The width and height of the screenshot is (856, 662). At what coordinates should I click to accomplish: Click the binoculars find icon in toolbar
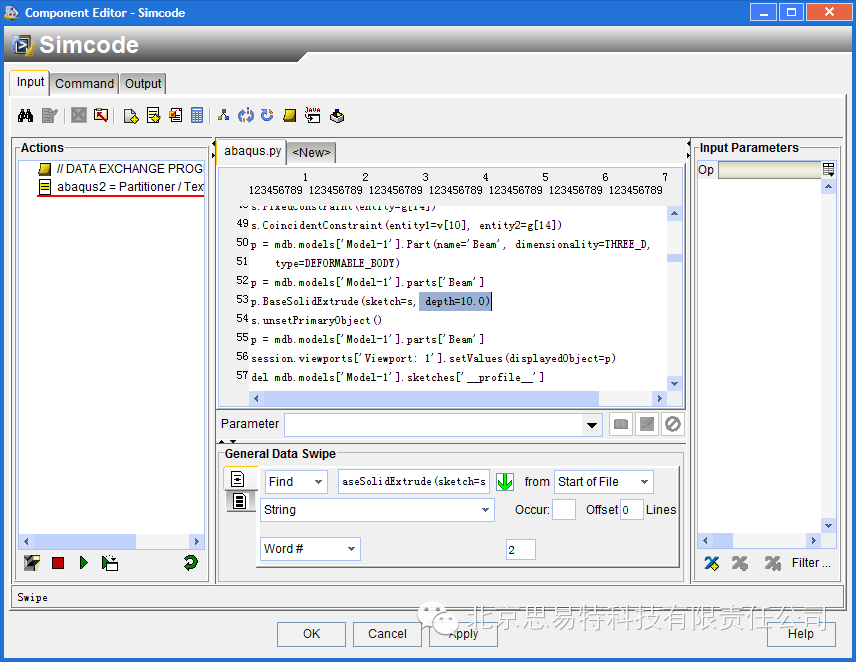(x=25, y=116)
